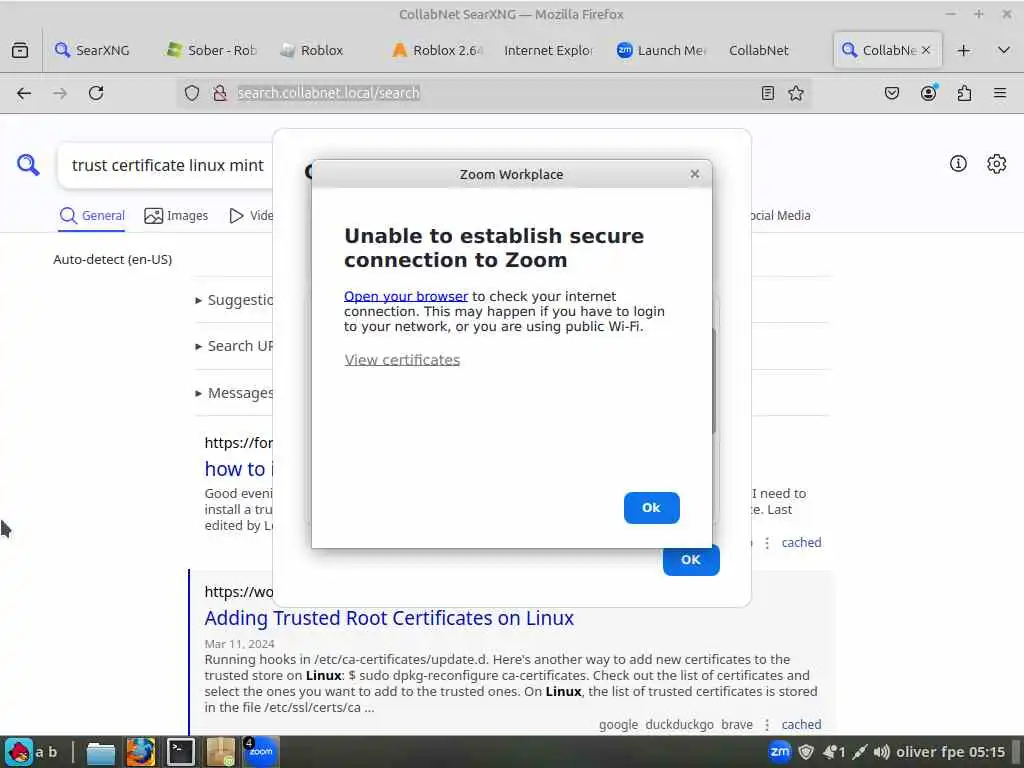1024x768 pixels.
Task: Open the file manager from the taskbar
Action: click(101, 752)
